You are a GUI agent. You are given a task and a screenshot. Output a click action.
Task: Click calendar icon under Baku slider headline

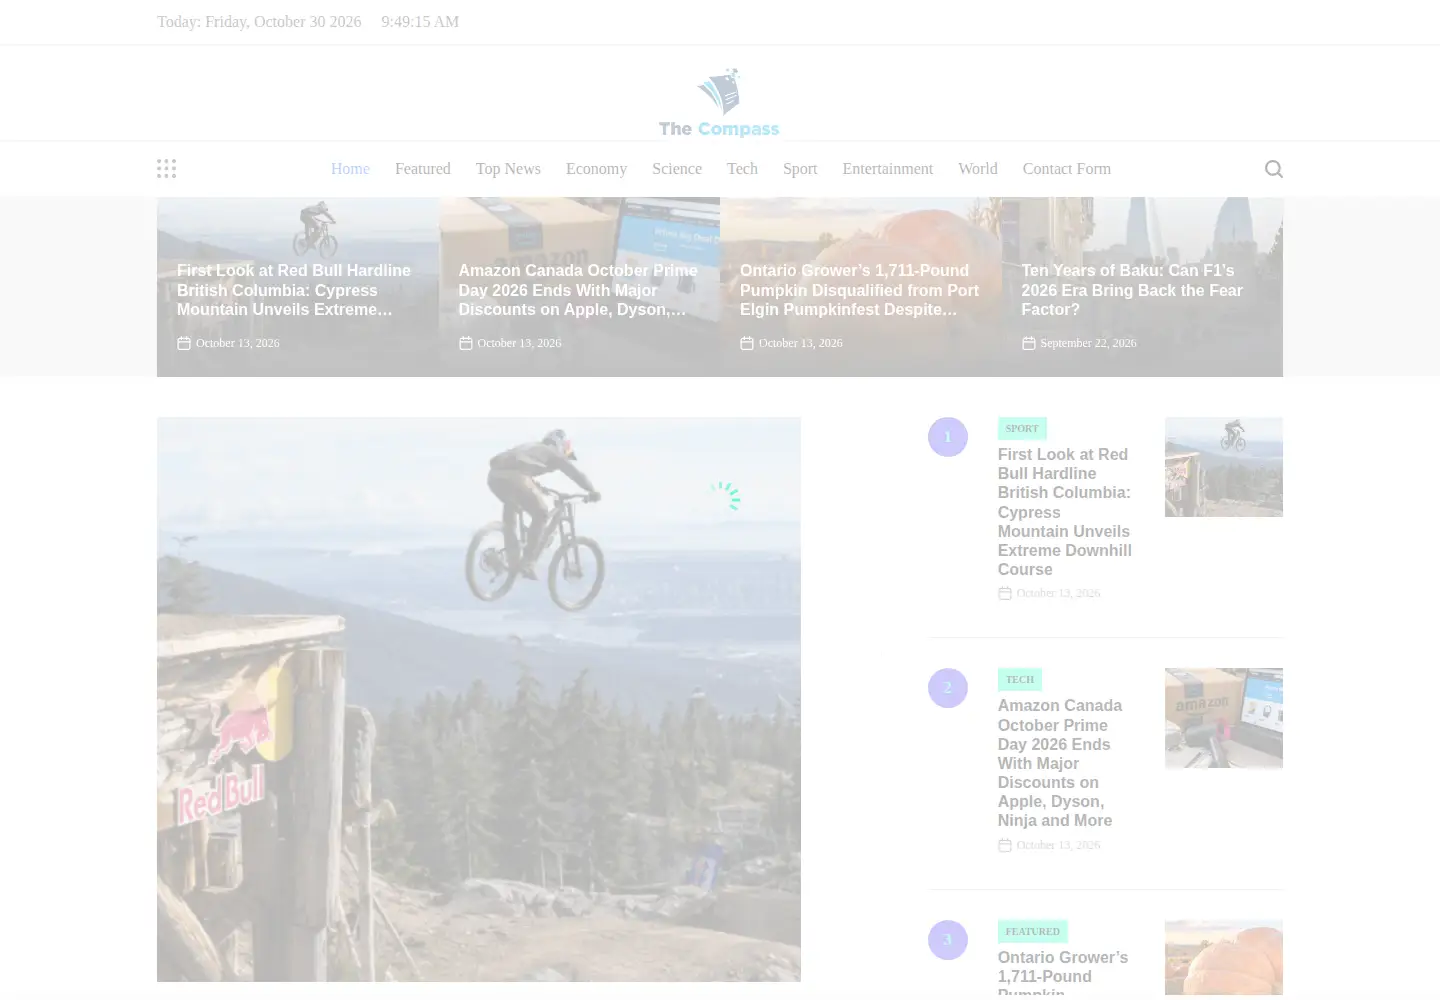coord(1028,343)
